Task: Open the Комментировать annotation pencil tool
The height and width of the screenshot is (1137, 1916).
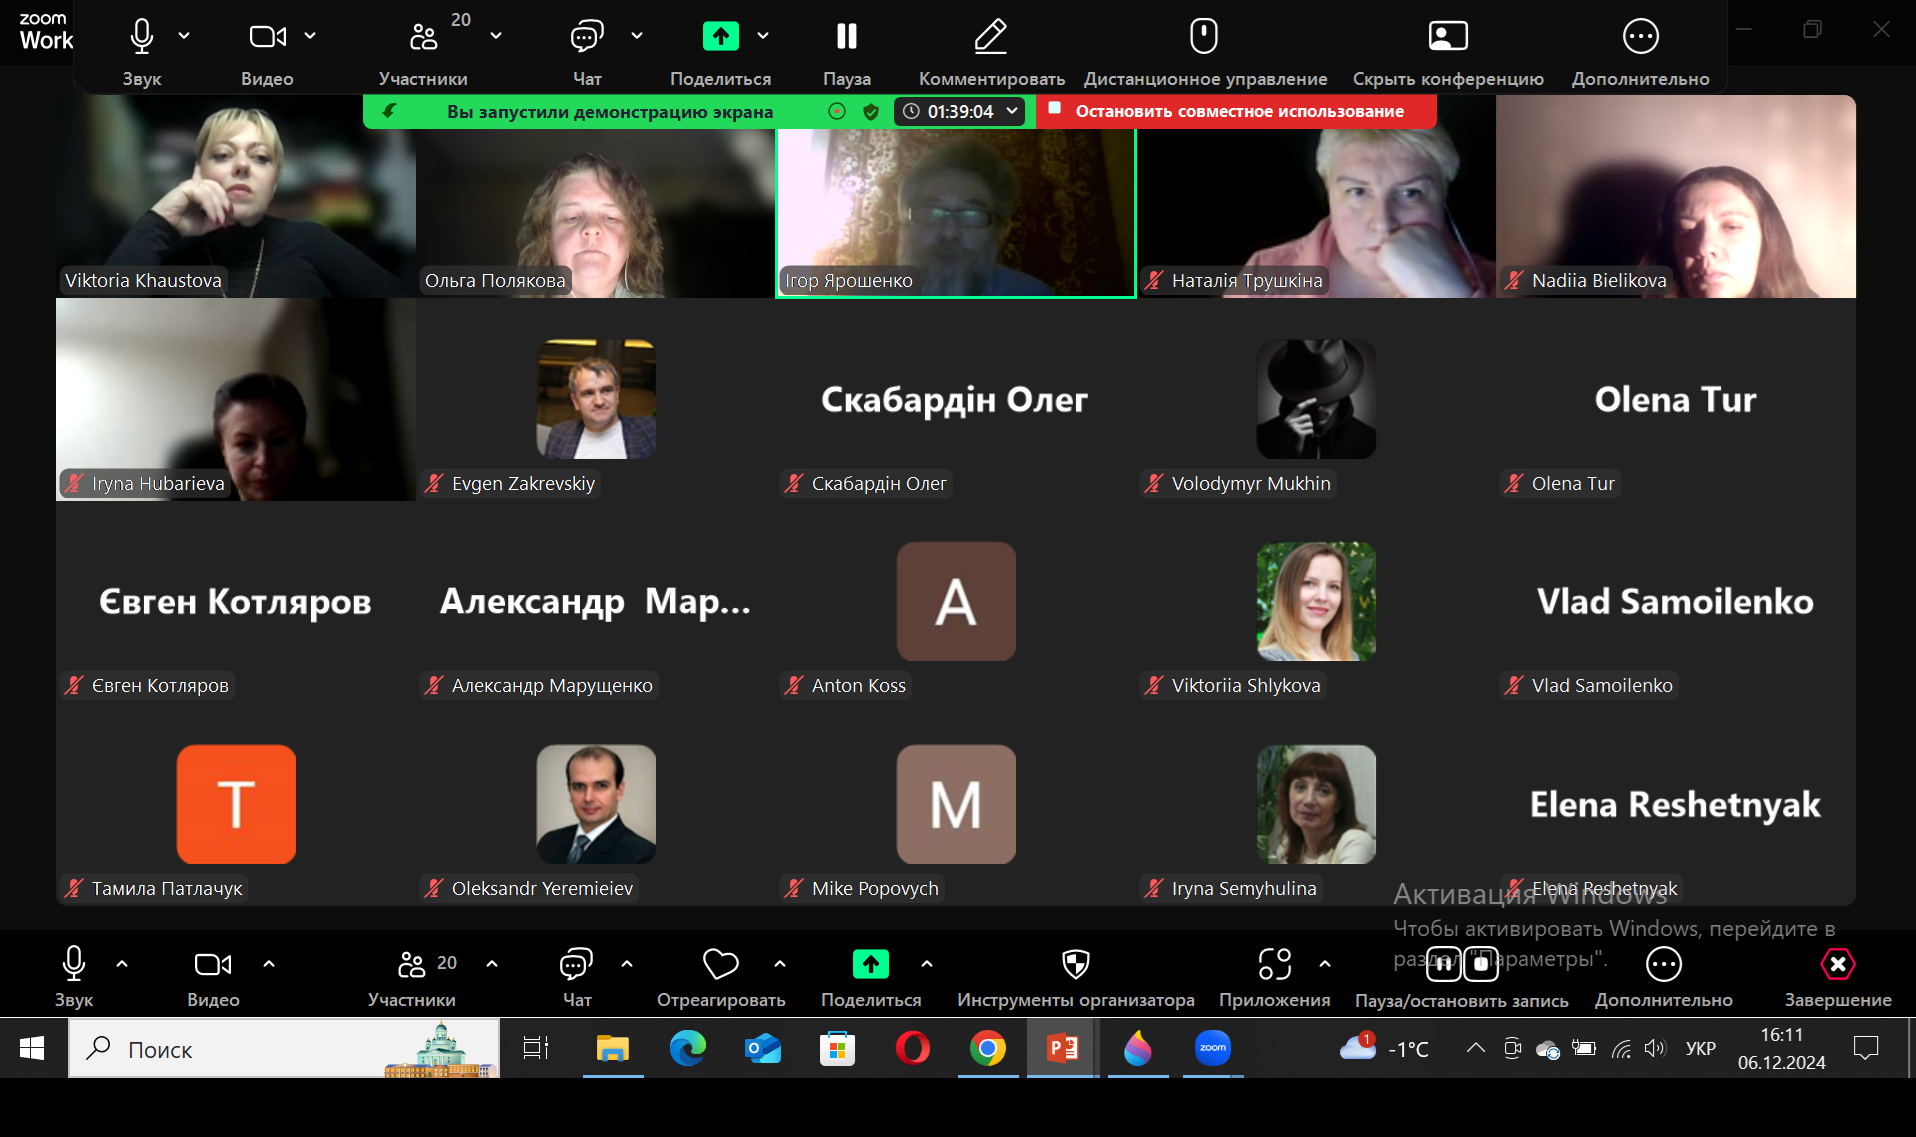Action: click(990, 37)
